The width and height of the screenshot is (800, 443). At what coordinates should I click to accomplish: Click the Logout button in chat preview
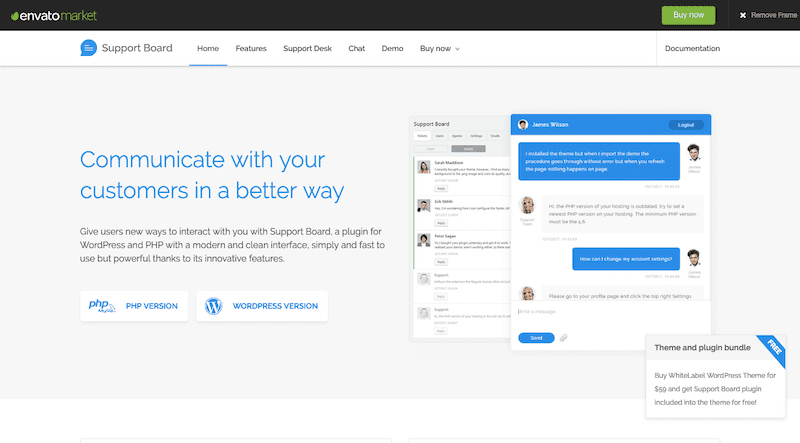coord(686,125)
